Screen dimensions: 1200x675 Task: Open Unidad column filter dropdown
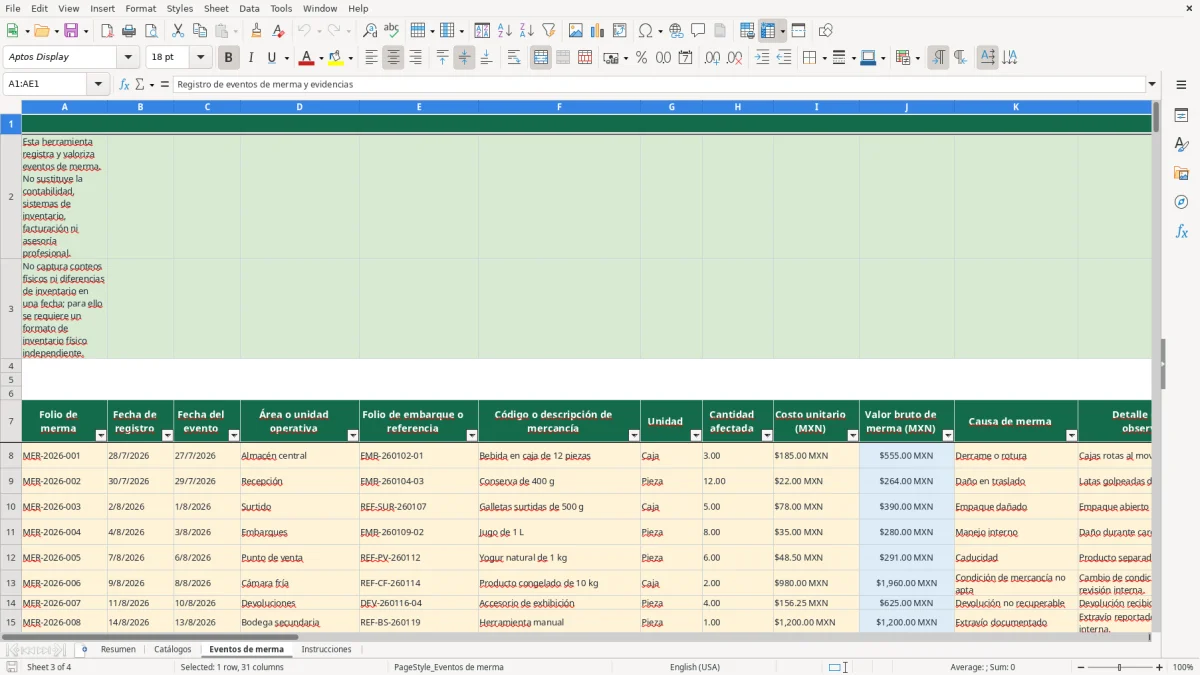(x=696, y=435)
